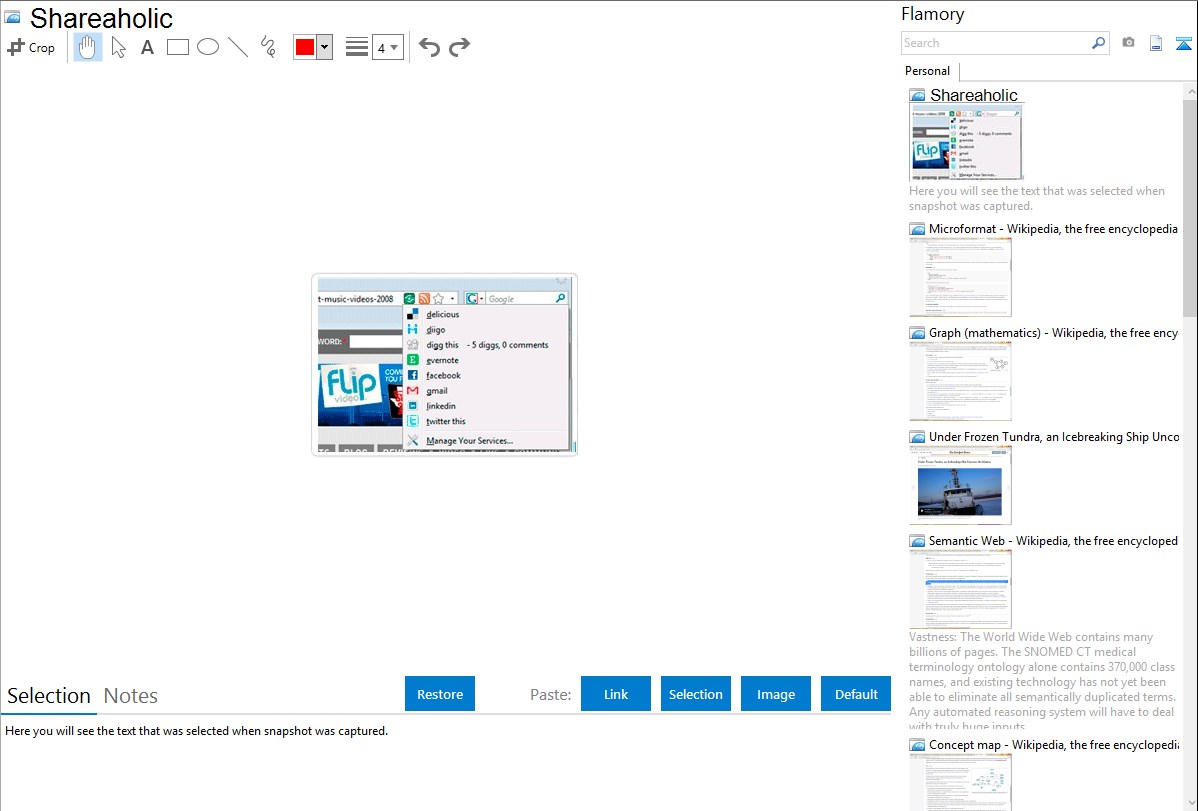Screen dimensions: 1198x811
Task: Open Graph (mathematics) Wikipedia snapshot title
Action: coord(1054,333)
